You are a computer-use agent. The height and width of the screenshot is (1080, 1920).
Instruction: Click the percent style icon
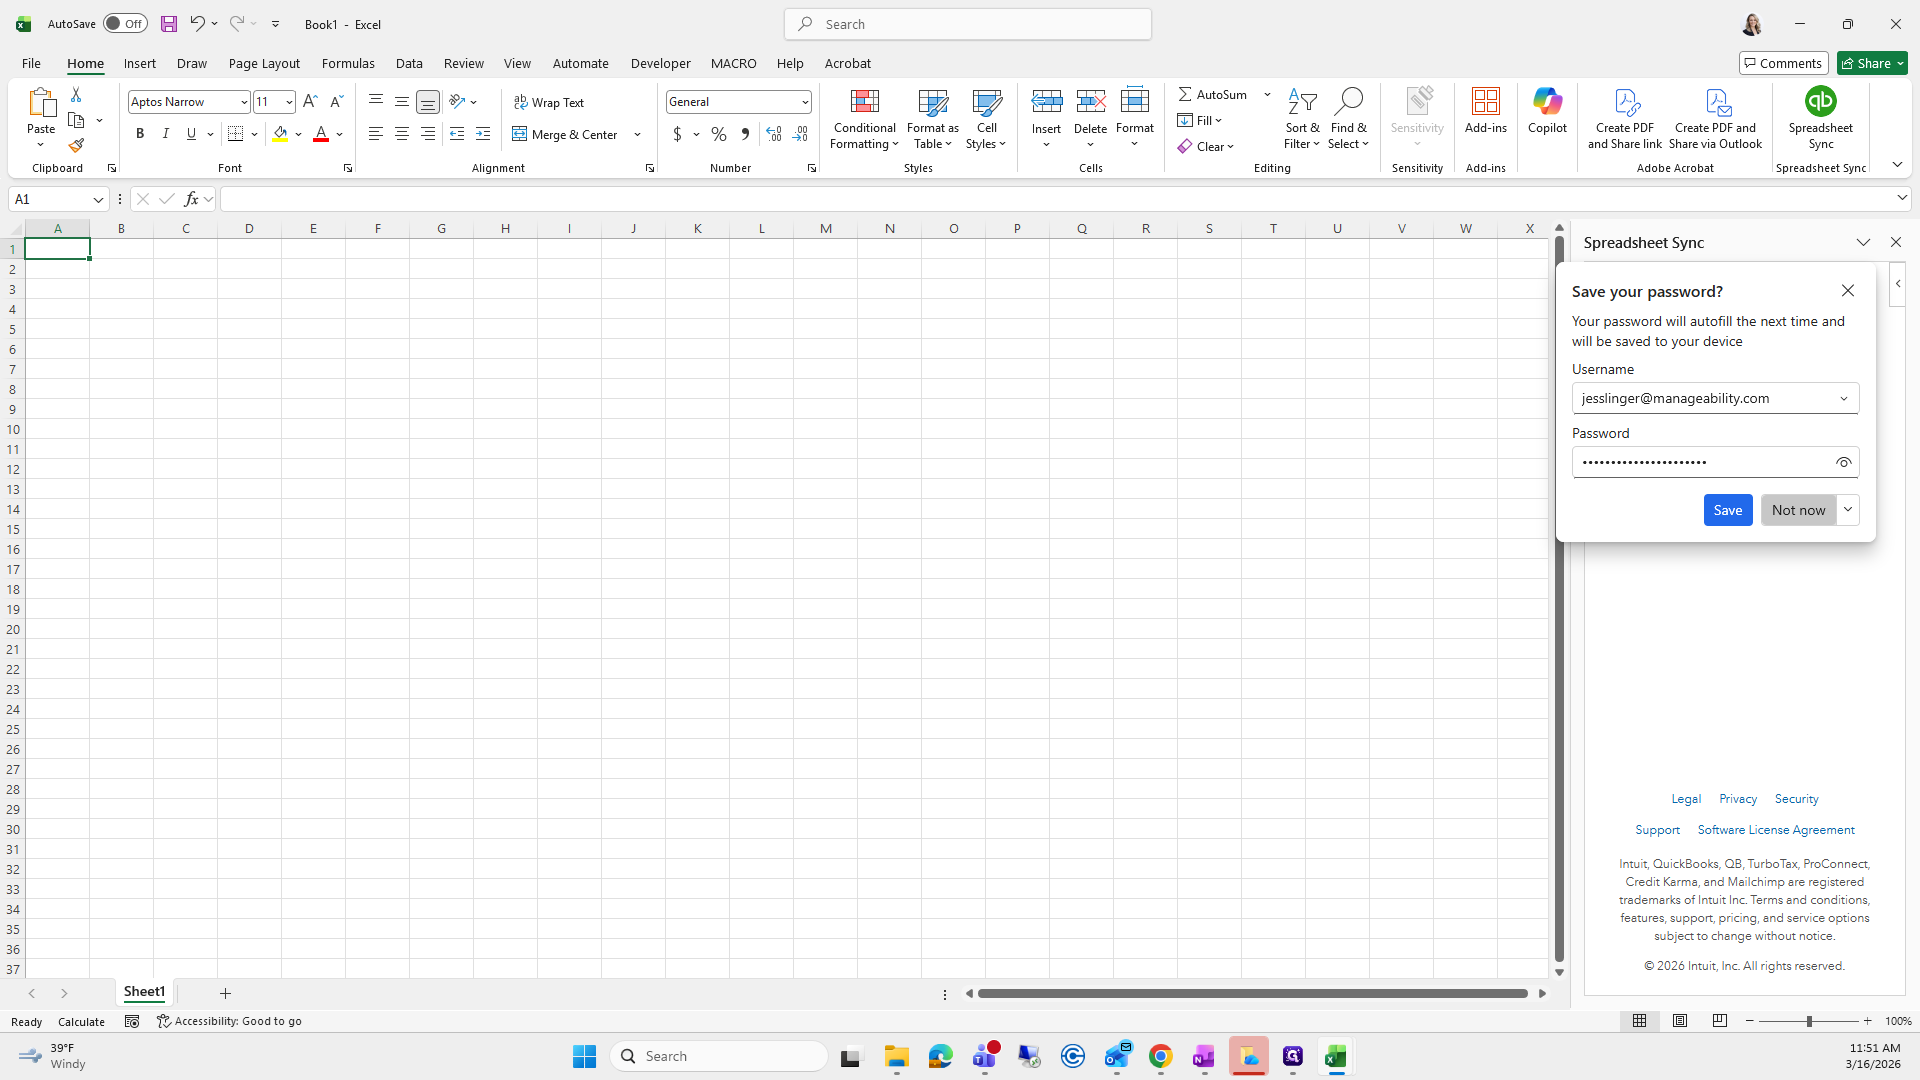click(718, 134)
